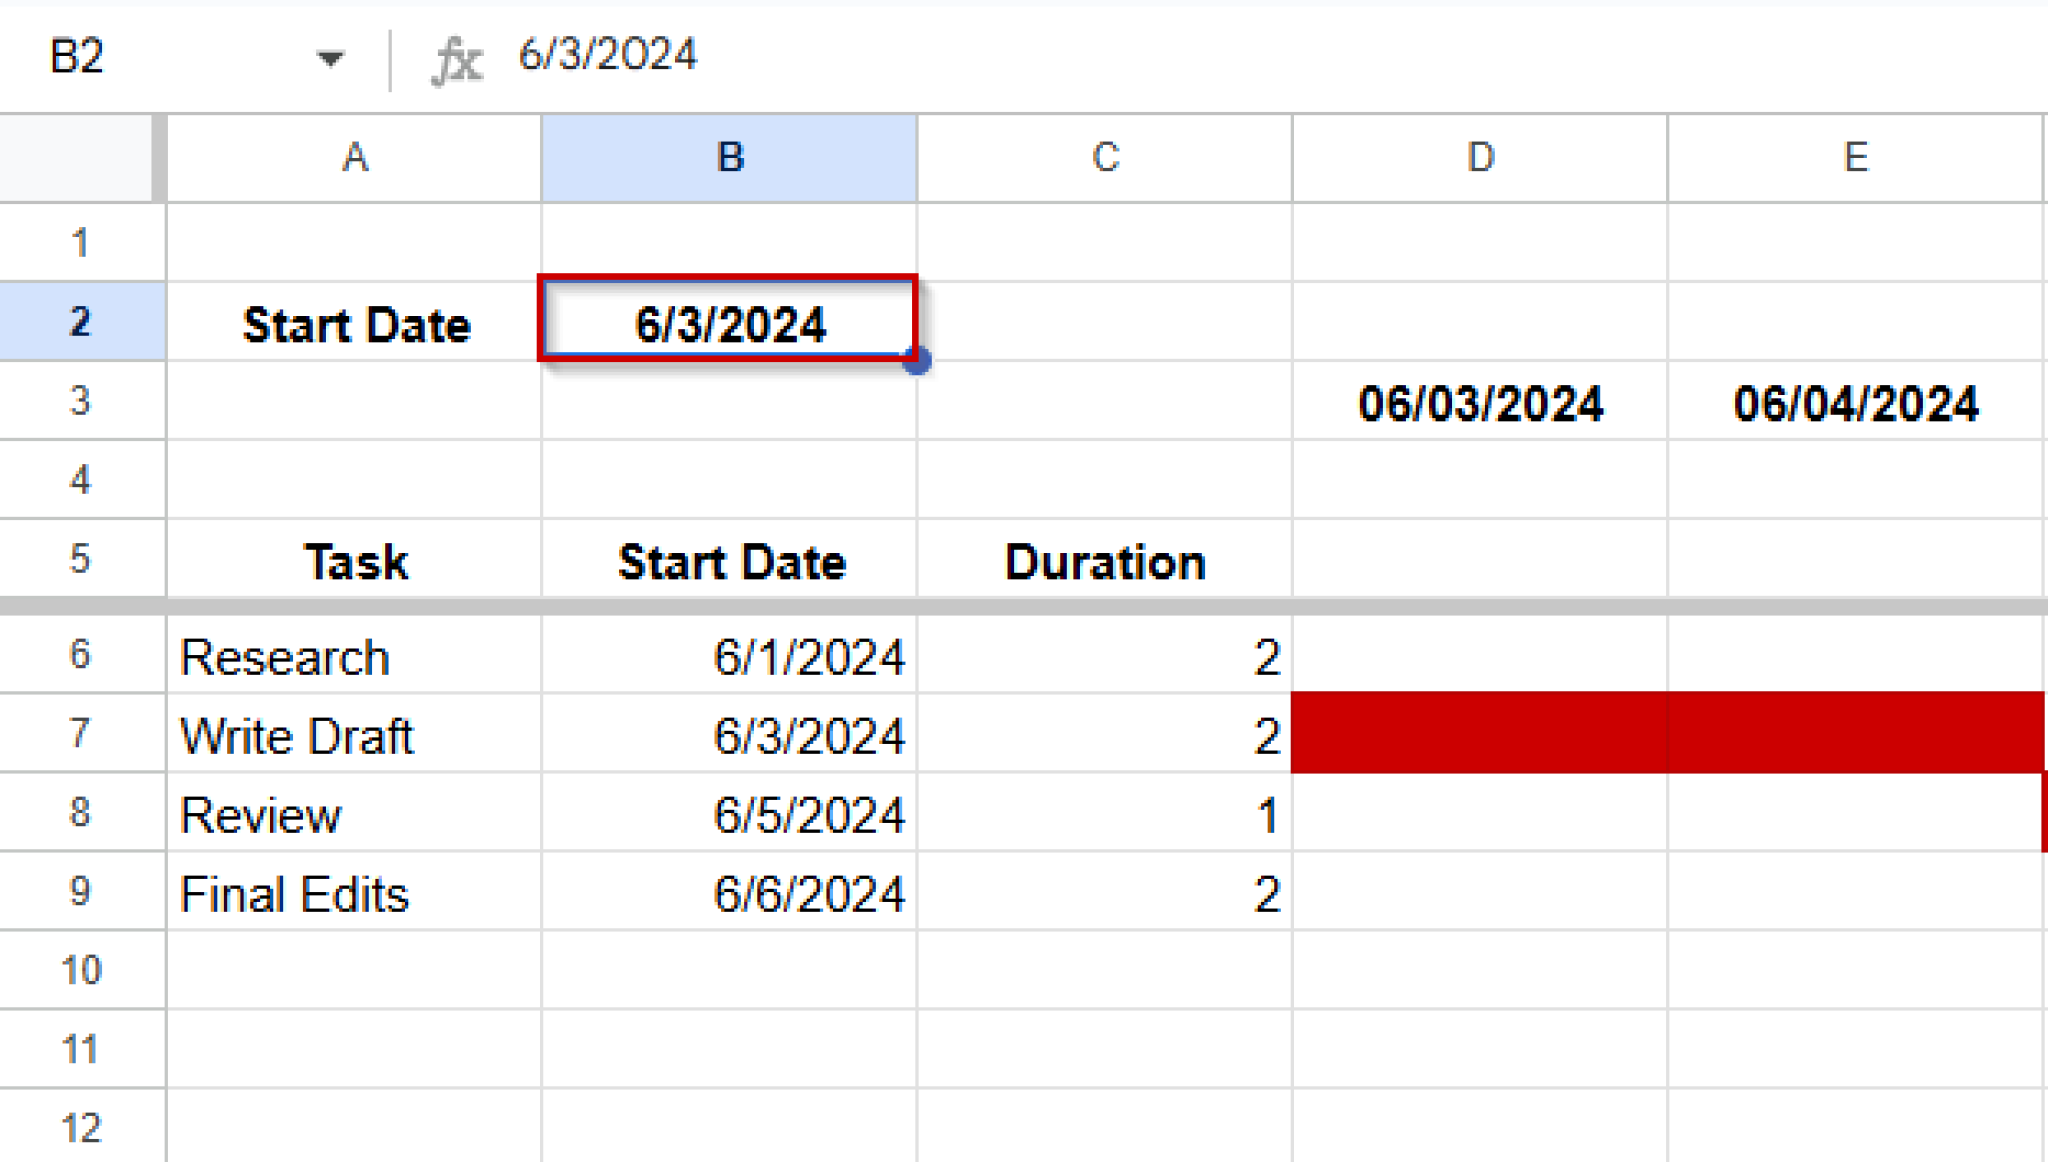The height and width of the screenshot is (1162, 2048).
Task: Select column header B
Action: click(727, 157)
